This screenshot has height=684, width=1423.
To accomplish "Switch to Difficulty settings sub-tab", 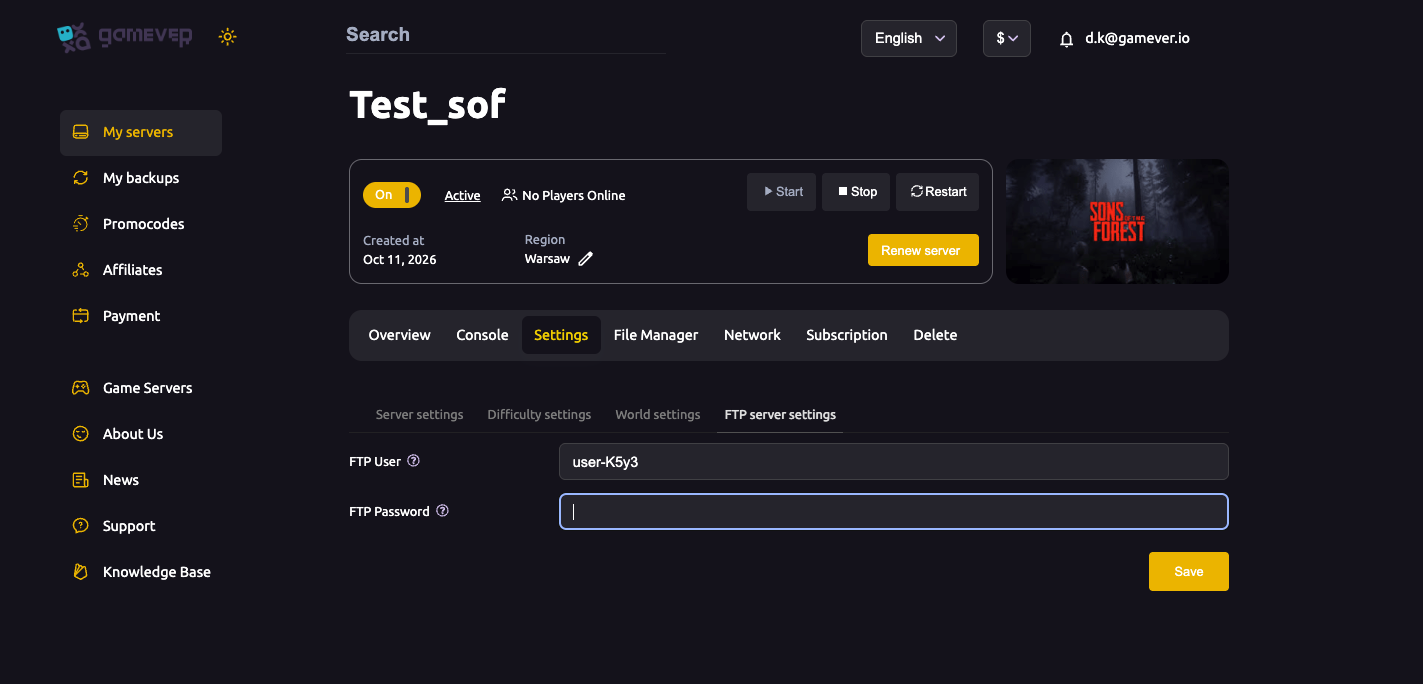I will pyautogui.click(x=539, y=414).
